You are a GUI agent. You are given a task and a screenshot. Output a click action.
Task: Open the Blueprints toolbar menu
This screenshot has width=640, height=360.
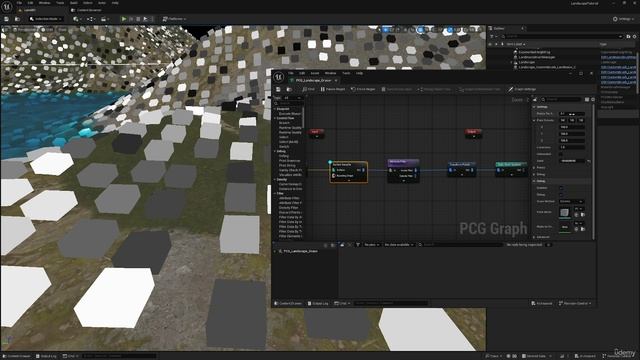pyautogui.click(x=90, y=19)
